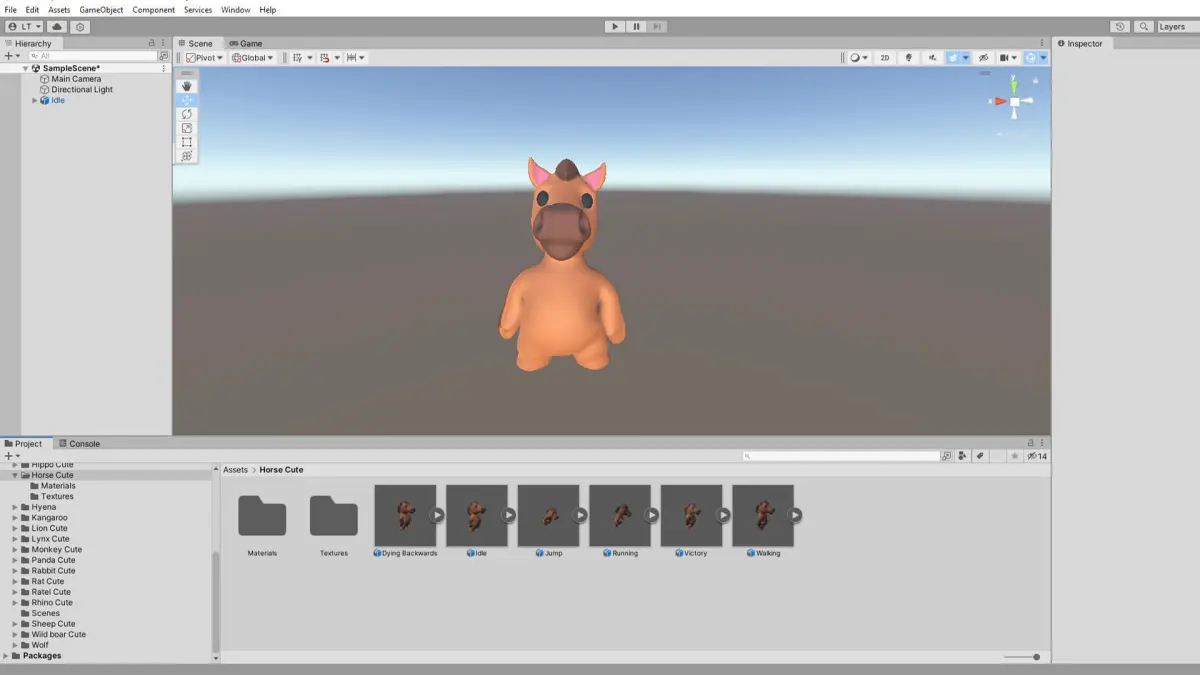Open the Gizmos dropdown arrow
Screen dimensions: 1200x675
[1044, 58]
